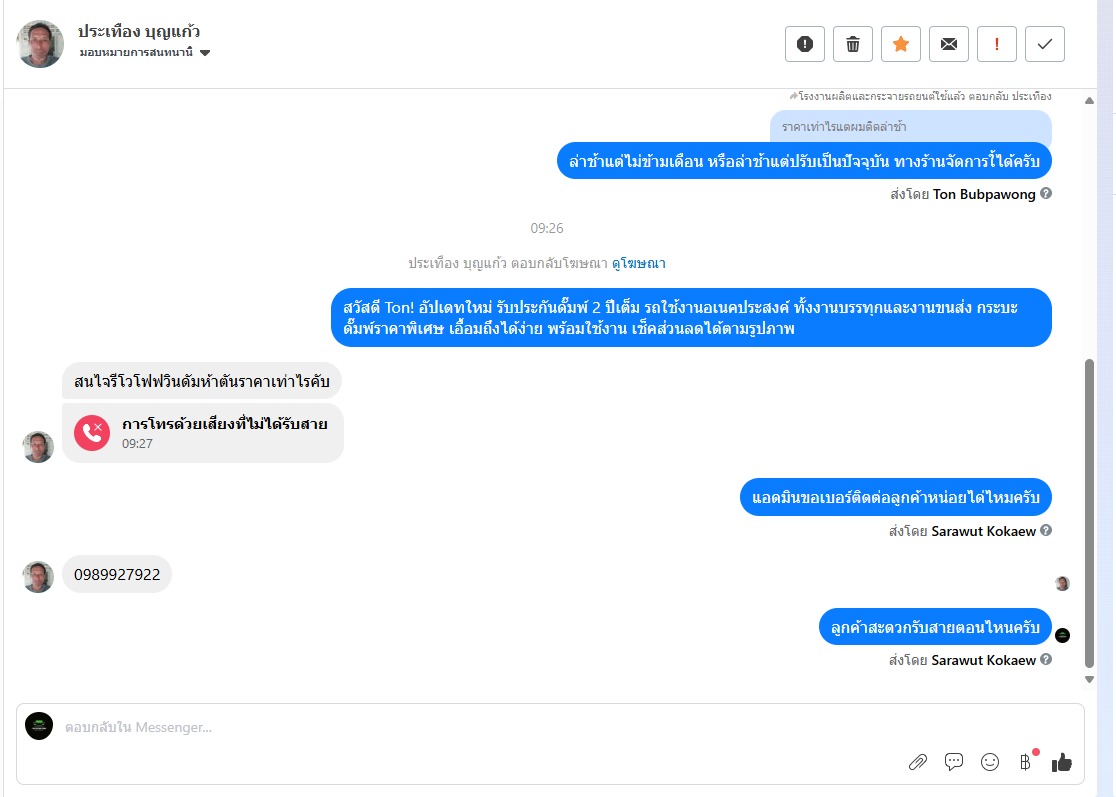The image size is (1116, 797).
Task: Click the trash delete conversation icon
Action: pos(853,44)
